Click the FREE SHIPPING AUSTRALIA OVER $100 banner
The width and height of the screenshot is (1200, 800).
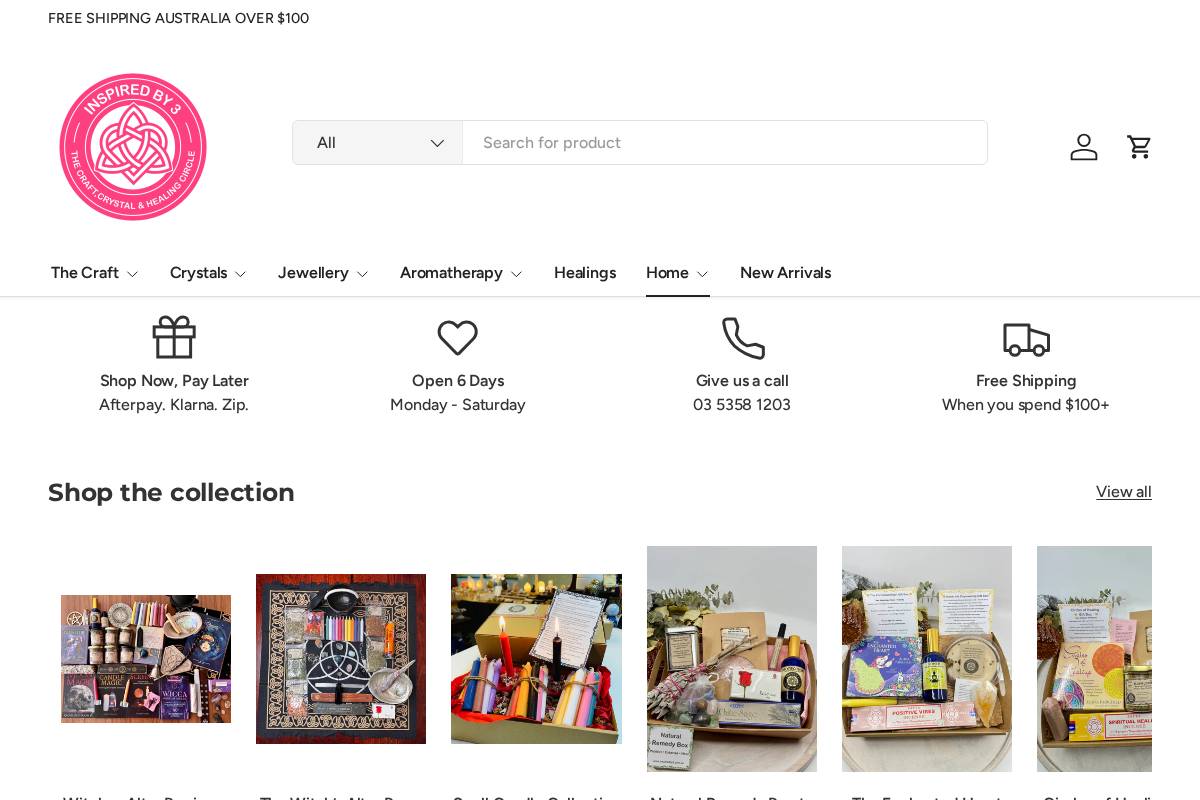coord(178,18)
